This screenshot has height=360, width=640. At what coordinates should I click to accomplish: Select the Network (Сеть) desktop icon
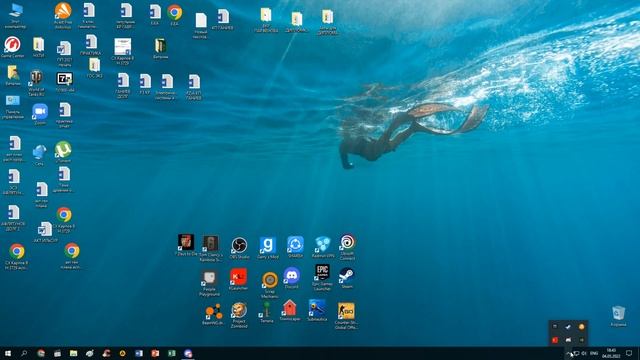point(39,155)
